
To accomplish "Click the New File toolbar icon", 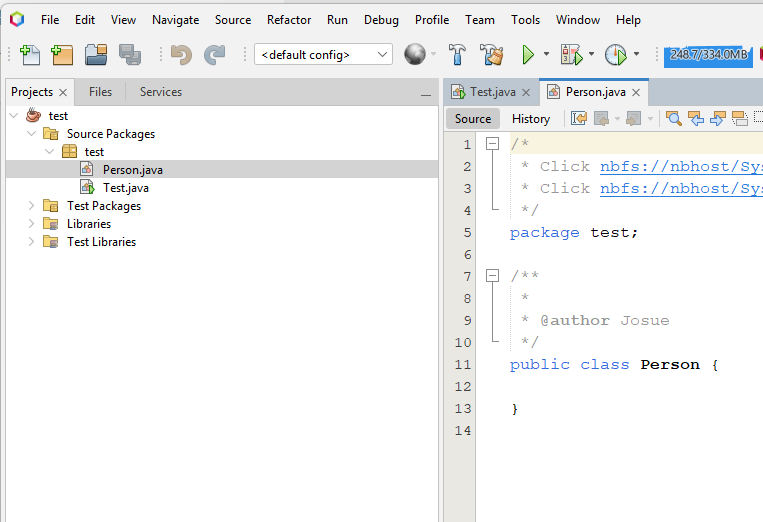I will tap(30, 55).
